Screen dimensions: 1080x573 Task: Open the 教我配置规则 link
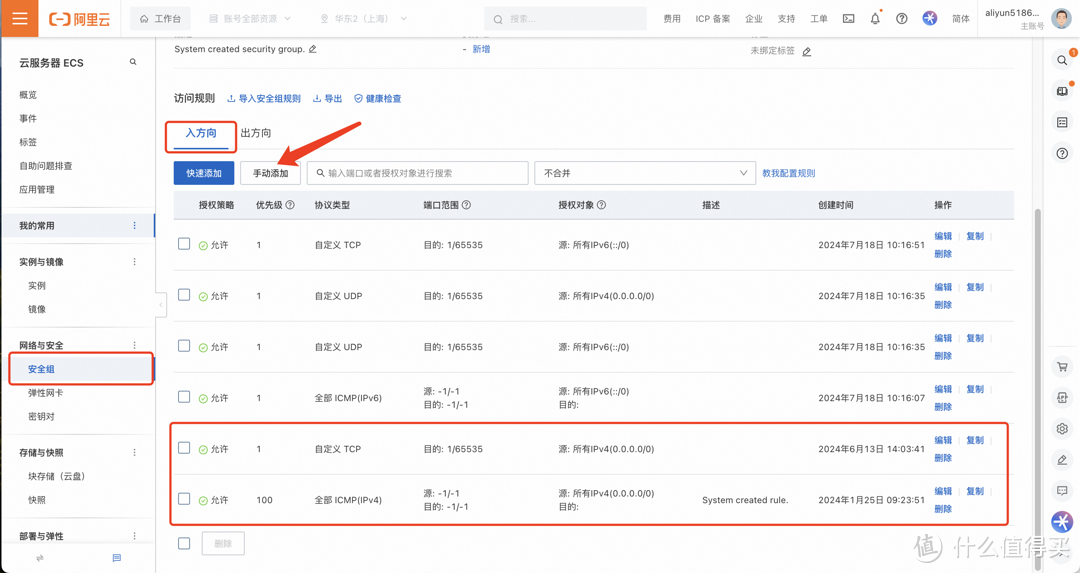[x=788, y=173]
